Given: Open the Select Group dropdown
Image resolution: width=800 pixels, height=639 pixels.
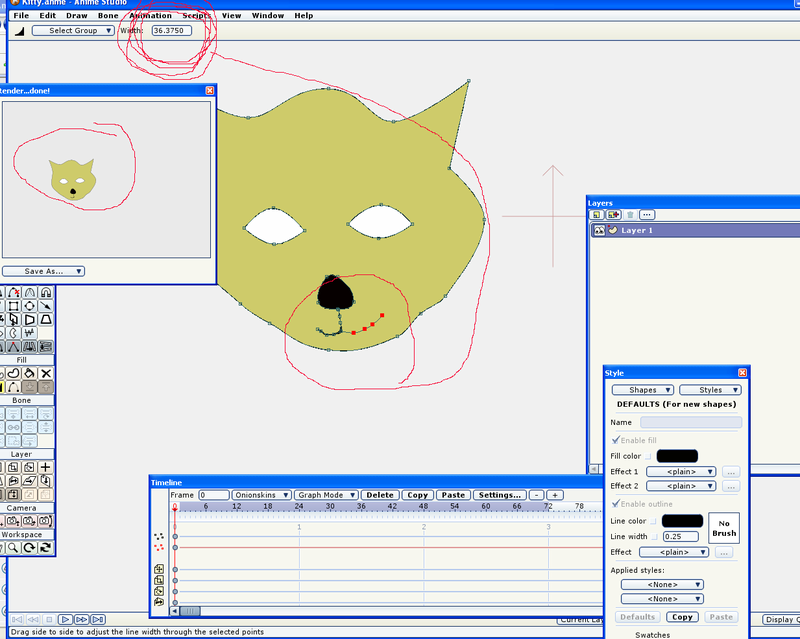Looking at the screenshot, I should [x=73, y=31].
